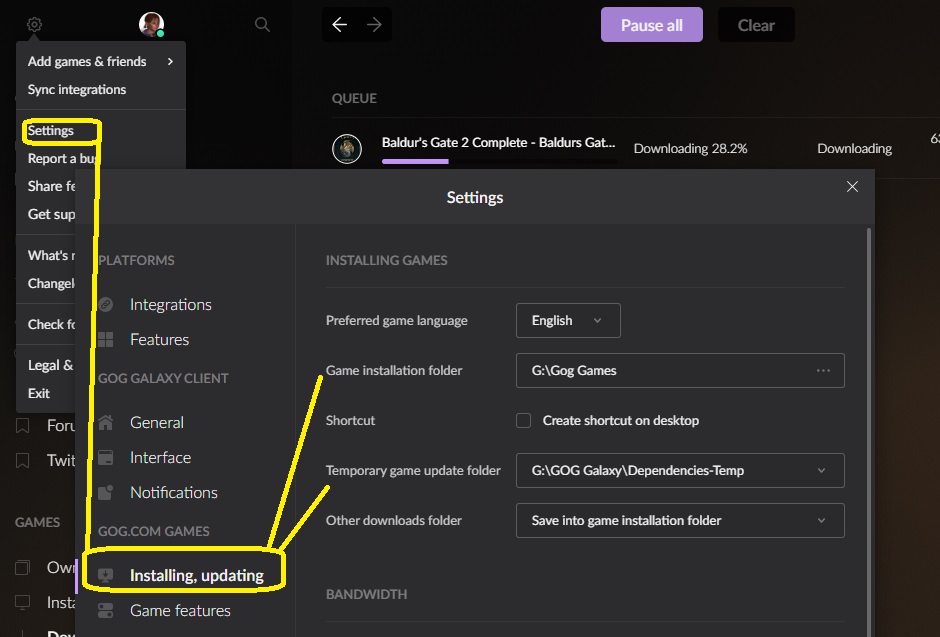Click the INSTALLING GAMES heading
The width and height of the screenshot is (940, 637).
387,260
